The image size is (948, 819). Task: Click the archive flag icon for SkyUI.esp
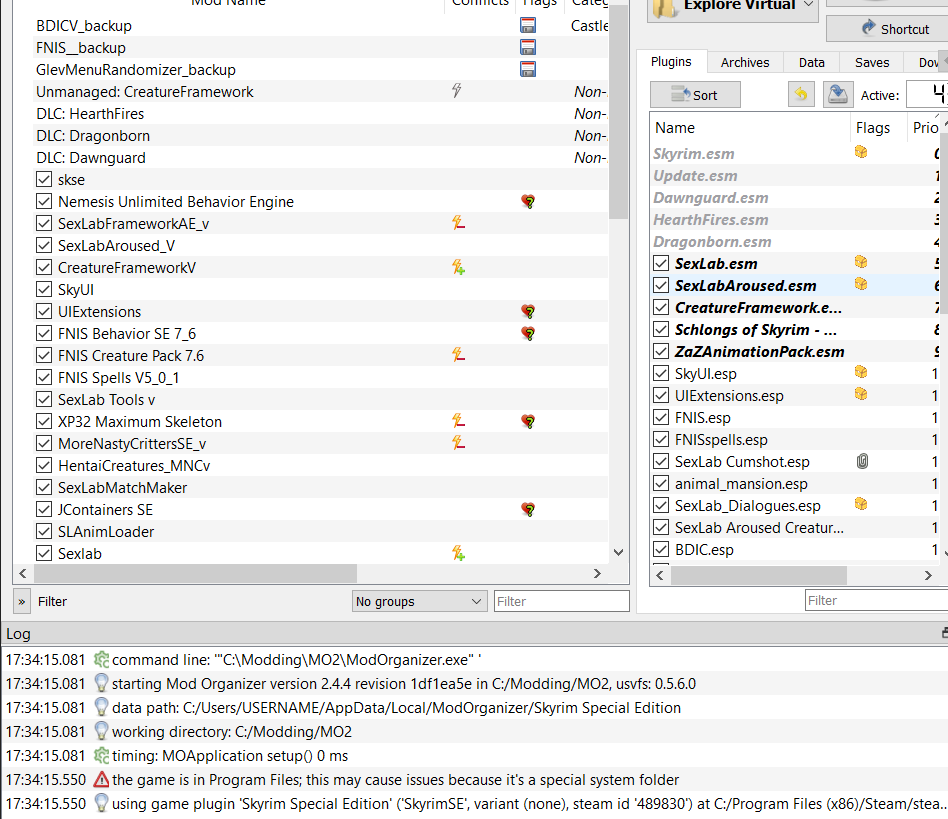click(861, 372)
